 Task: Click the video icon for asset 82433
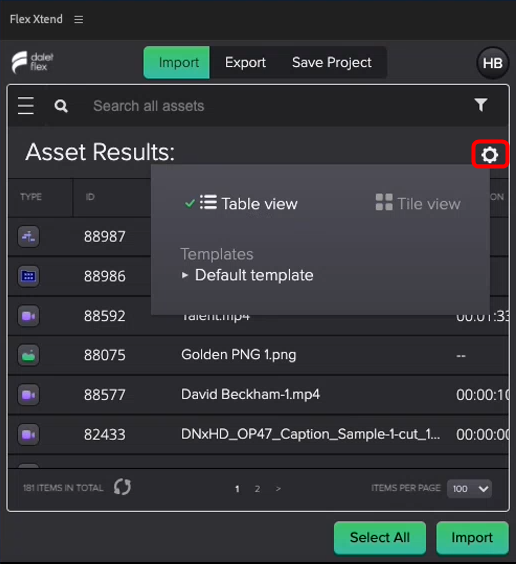point(28,435)
